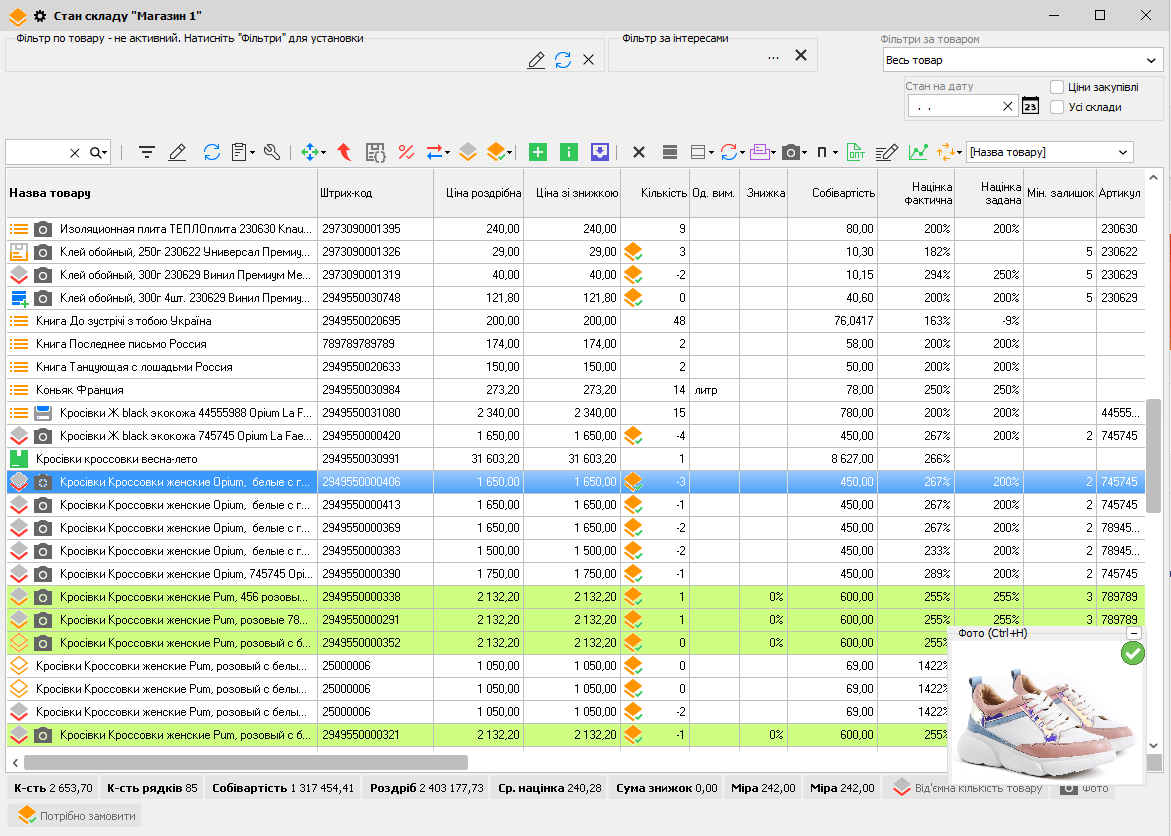Click the green info icon in toolbar

pyautogui.click(x=569, y=152)
